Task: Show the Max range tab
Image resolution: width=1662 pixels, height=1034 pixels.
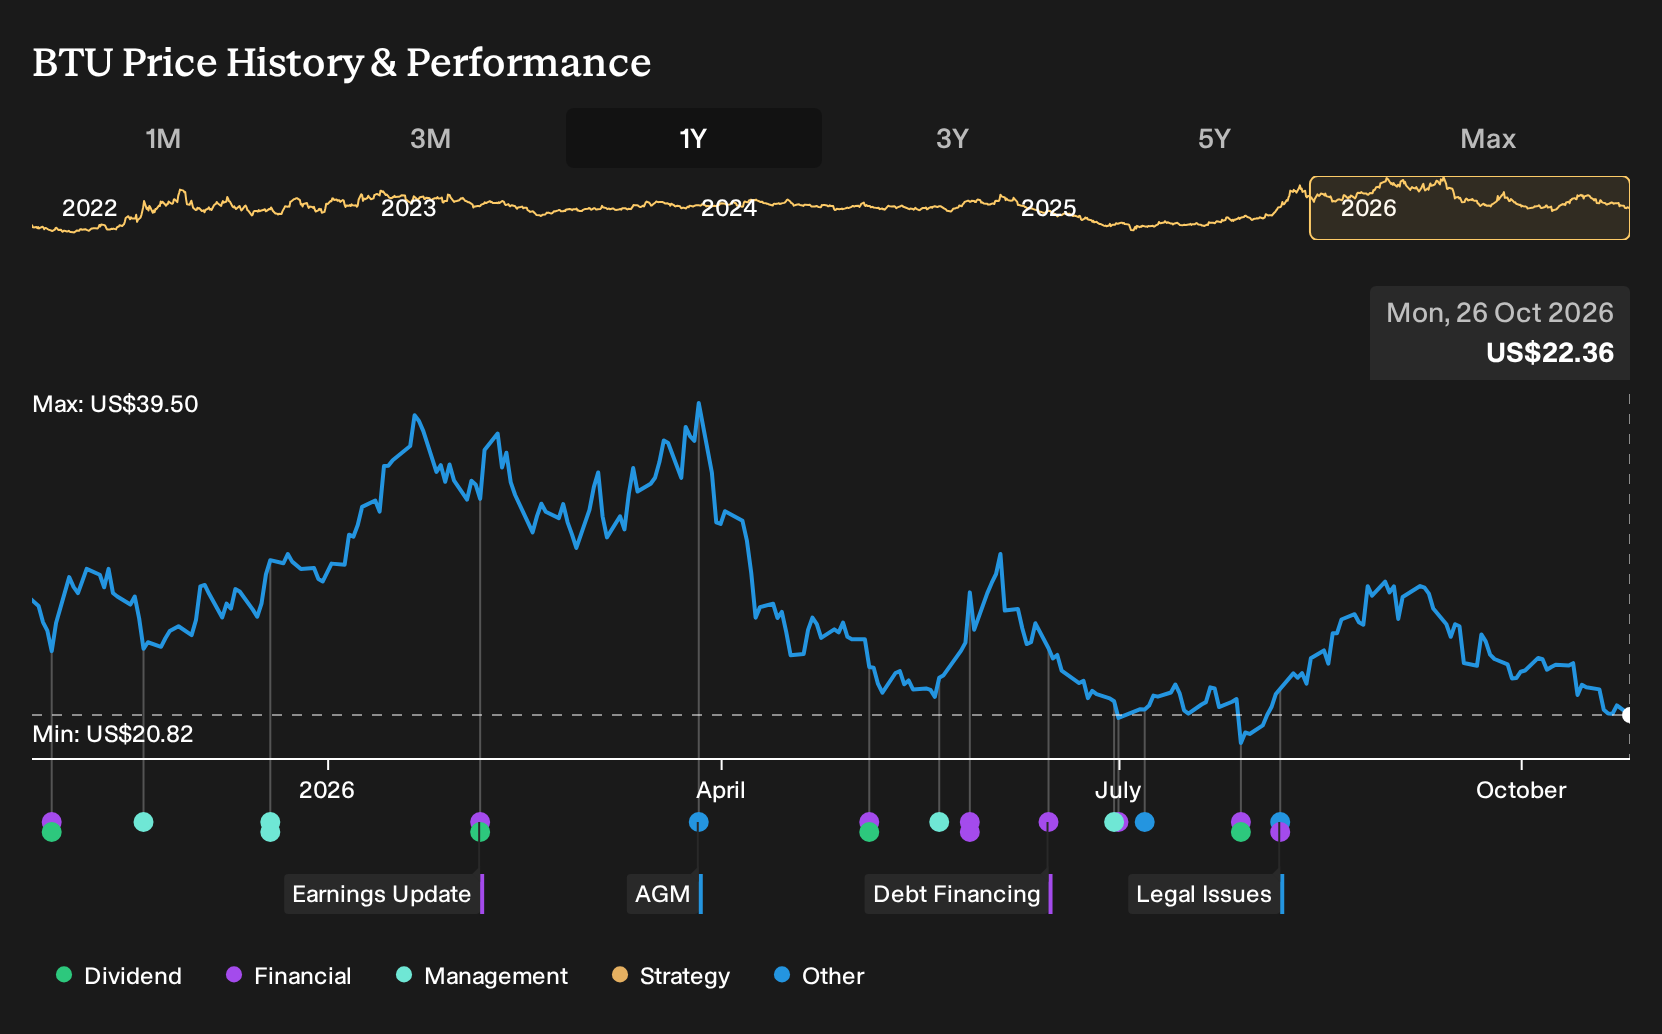Action: coord(1488,138)
